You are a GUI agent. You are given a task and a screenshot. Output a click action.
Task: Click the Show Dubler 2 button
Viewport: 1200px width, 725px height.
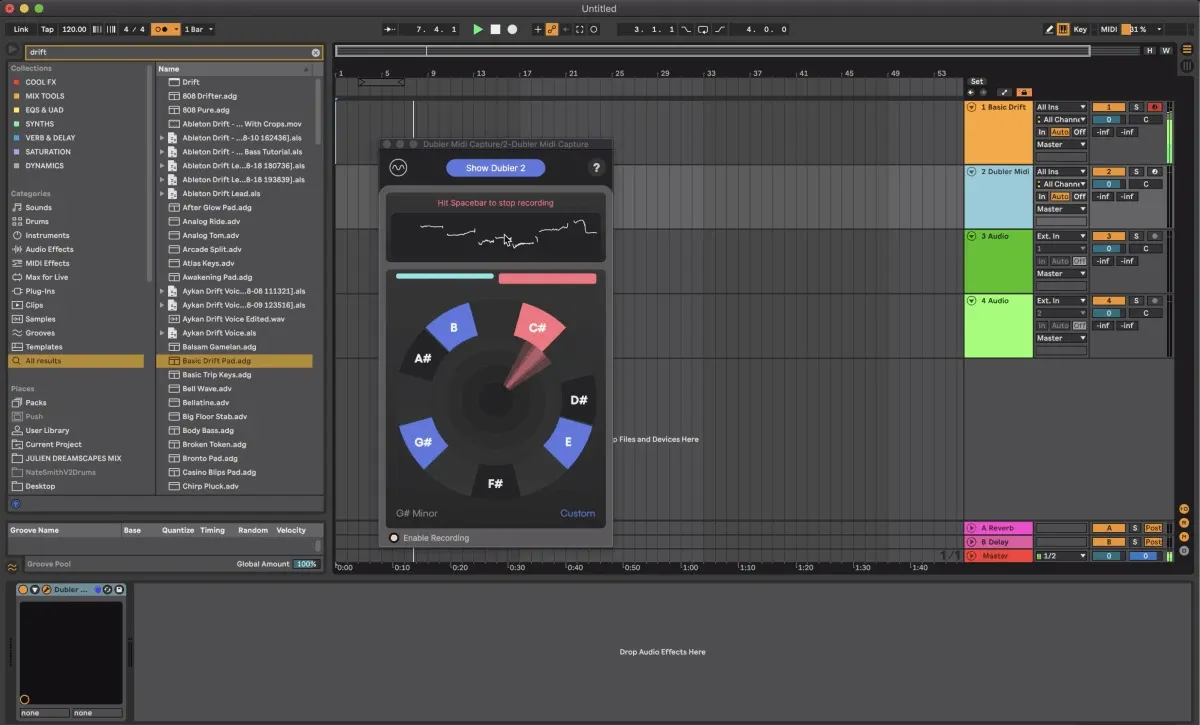496,168
